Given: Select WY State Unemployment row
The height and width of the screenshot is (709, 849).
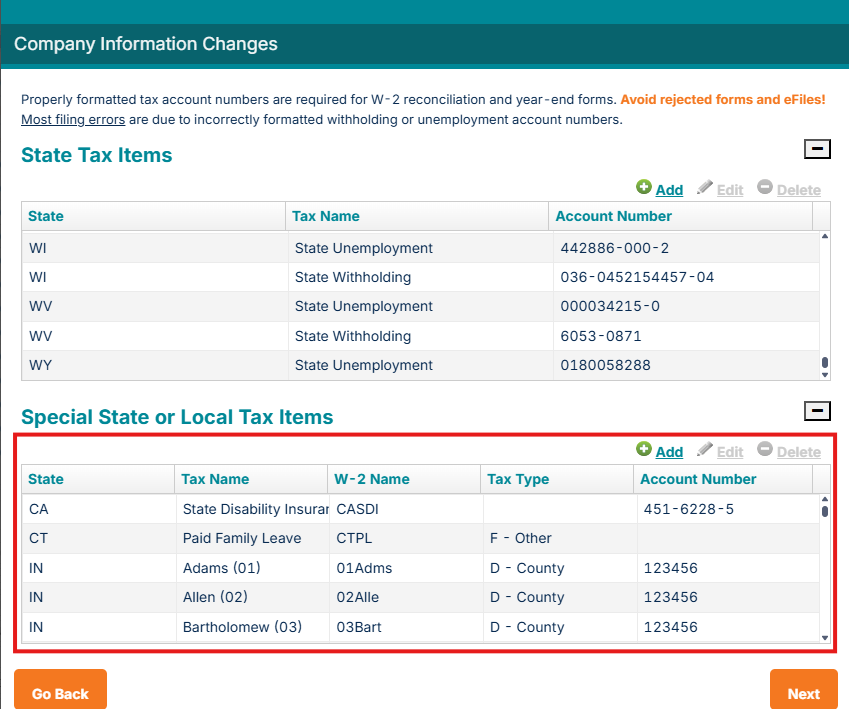Looking at the screenshot, I should click(x=421, y=365).
